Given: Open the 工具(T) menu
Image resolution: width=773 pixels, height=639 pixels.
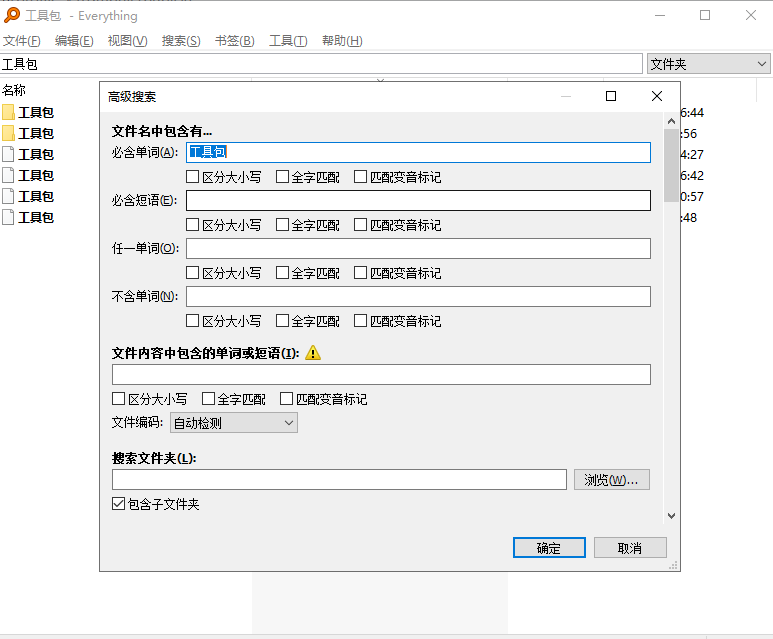Looking at the screenshot, I should coord(288,40).
